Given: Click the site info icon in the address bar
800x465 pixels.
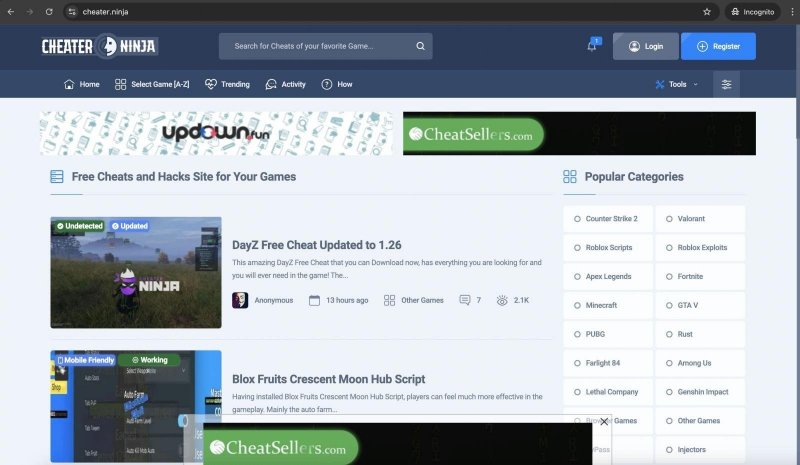Looking at the screenshot, I should tap(72, 11).
